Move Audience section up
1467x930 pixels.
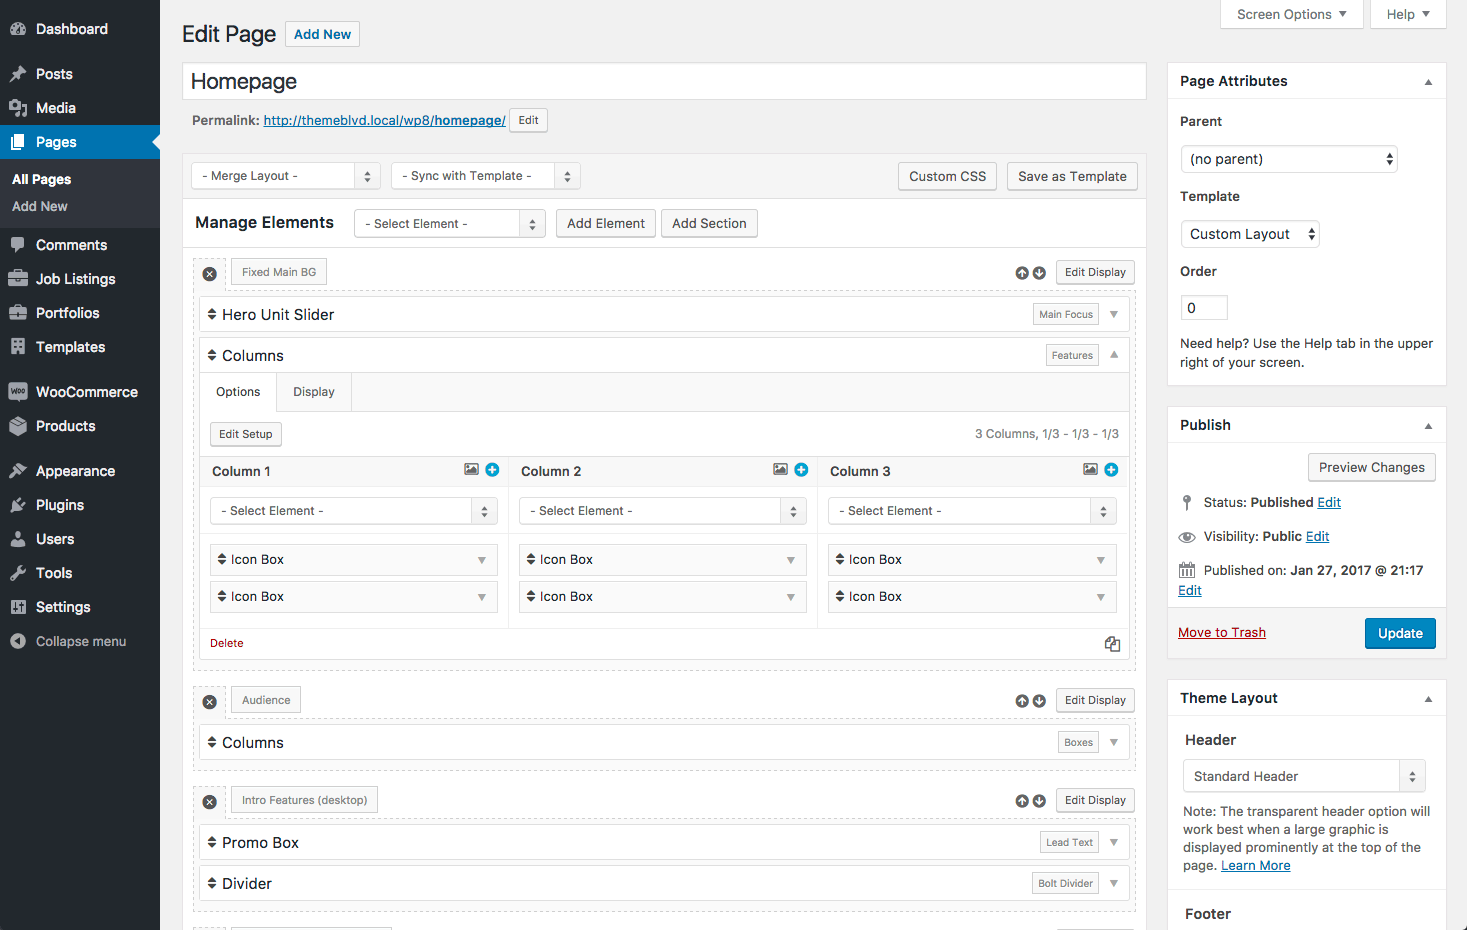click(x=1022, y=701)
